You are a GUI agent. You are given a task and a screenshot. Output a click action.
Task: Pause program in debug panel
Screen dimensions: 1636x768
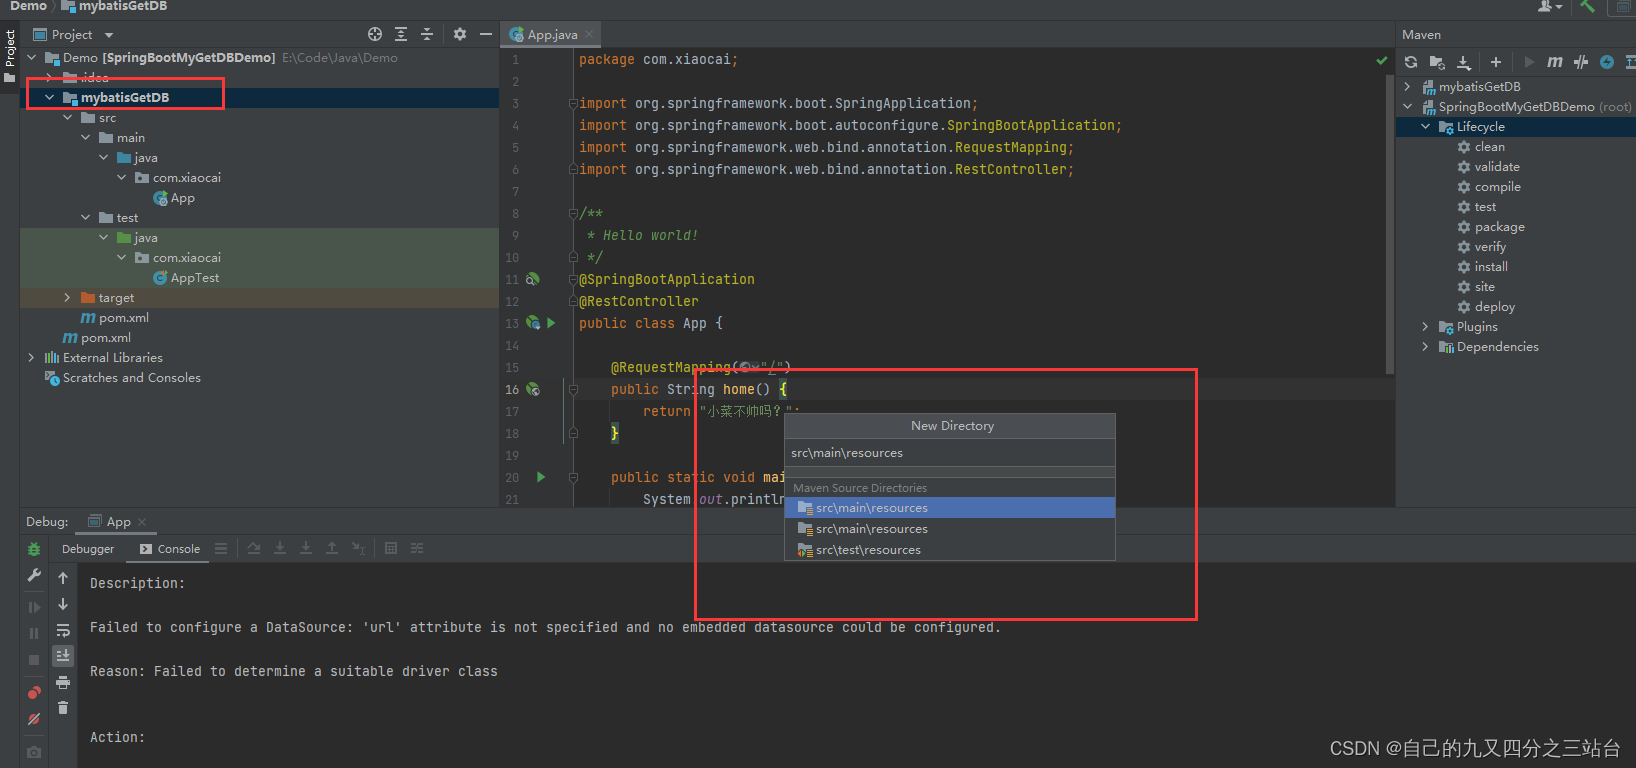pyautogui.click(x=34, y=633)
